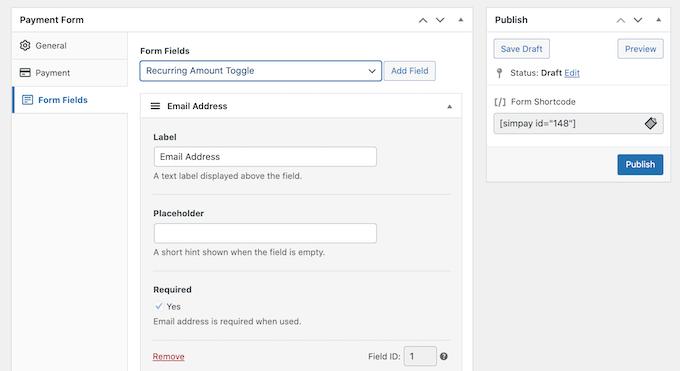The image size is (680, 371).
Task: Click the Save Draft button
Action: tap(521, 49)
